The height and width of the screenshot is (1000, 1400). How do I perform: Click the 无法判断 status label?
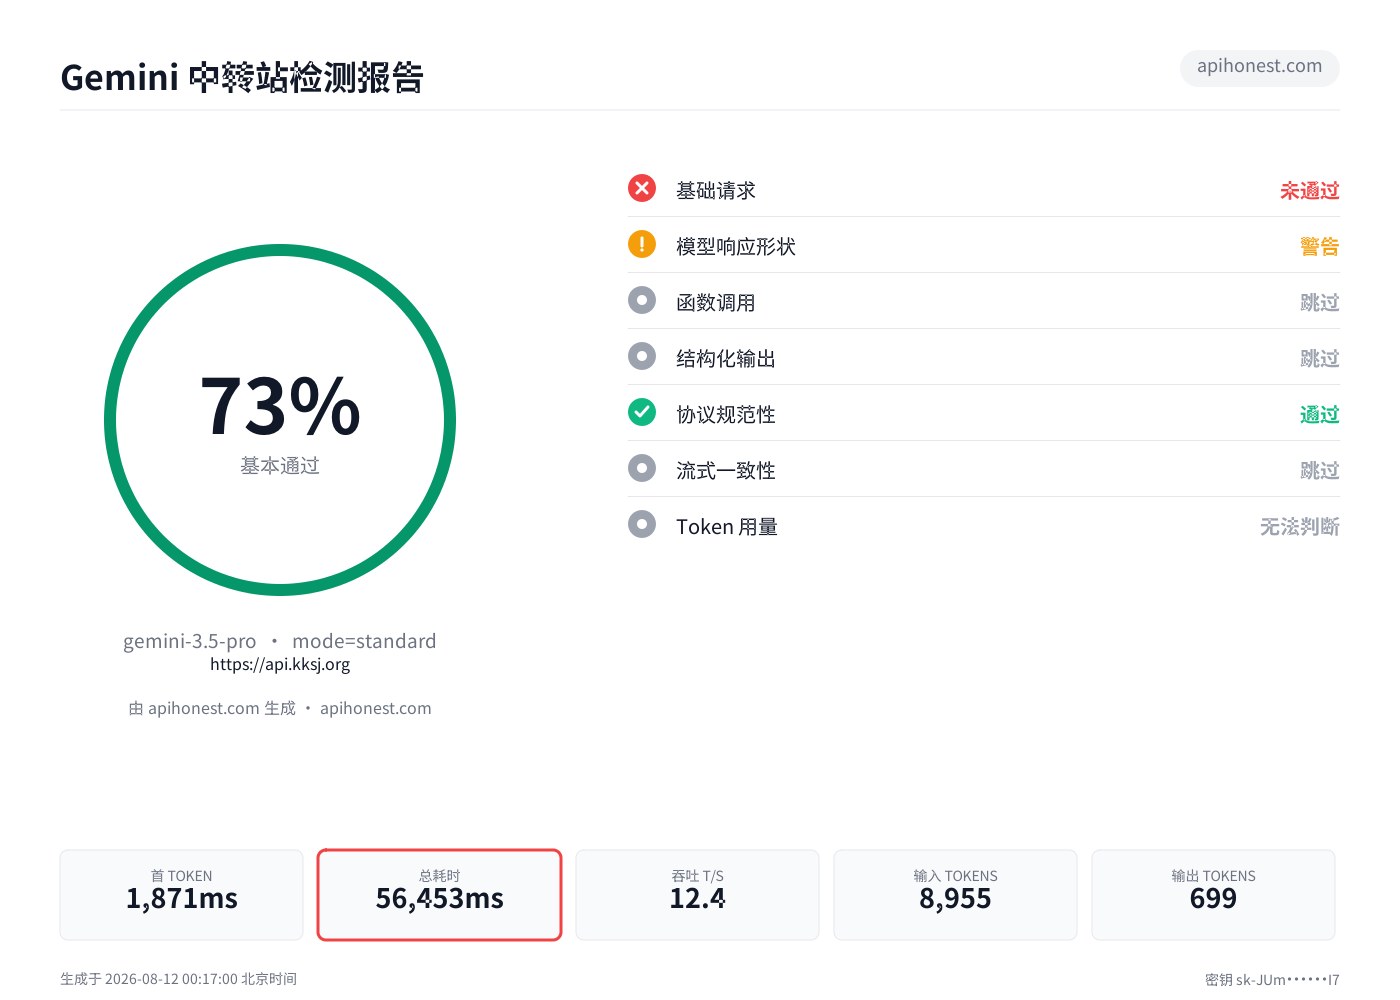click(x=1300, y=526)
